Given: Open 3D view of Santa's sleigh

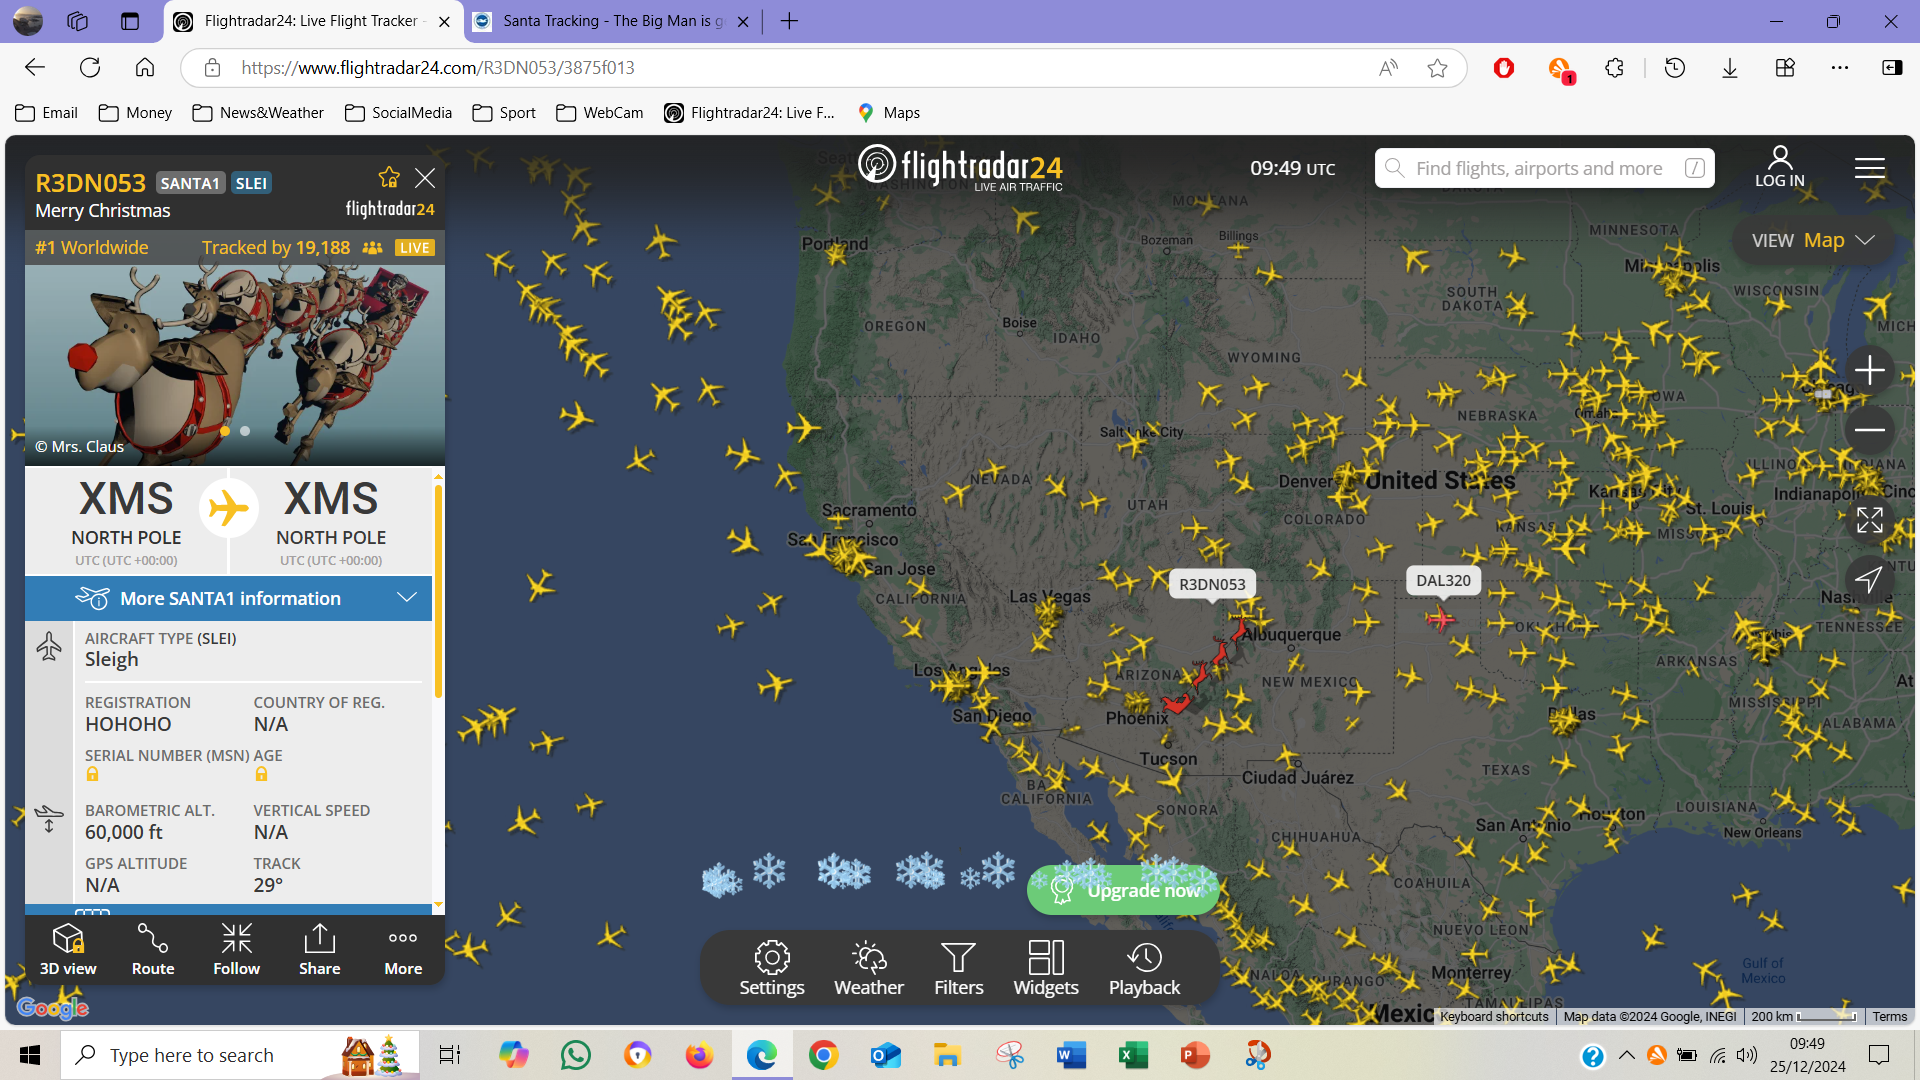Looking at the screenshot, I should pyautogui.click(x=68, y=950).
